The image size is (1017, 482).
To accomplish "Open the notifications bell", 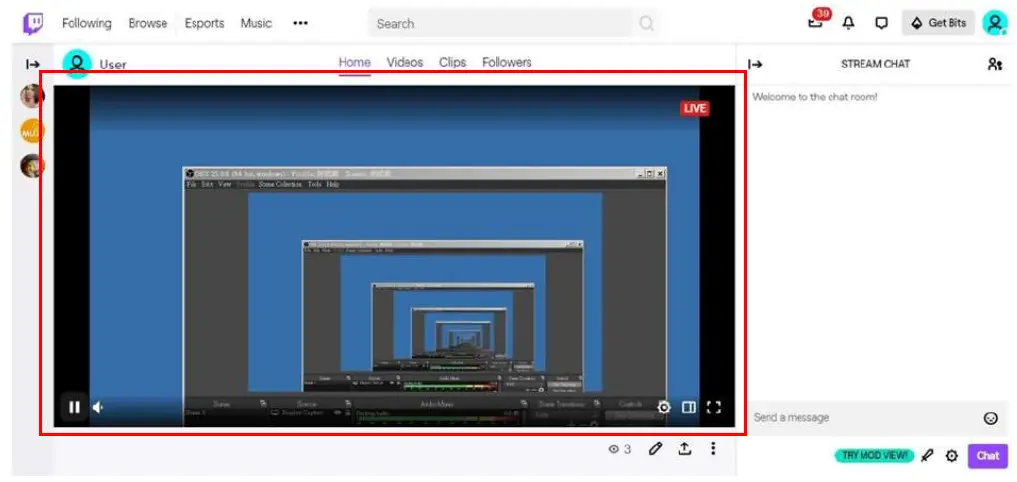I will coord(848,23).
